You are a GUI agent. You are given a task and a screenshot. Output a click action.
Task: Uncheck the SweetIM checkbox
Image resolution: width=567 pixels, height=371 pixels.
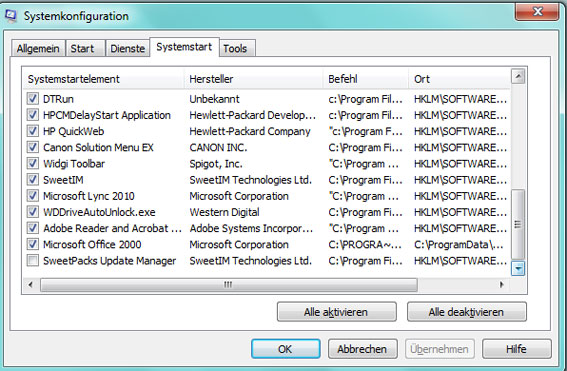pyautogui.click(x=33, y=179)
